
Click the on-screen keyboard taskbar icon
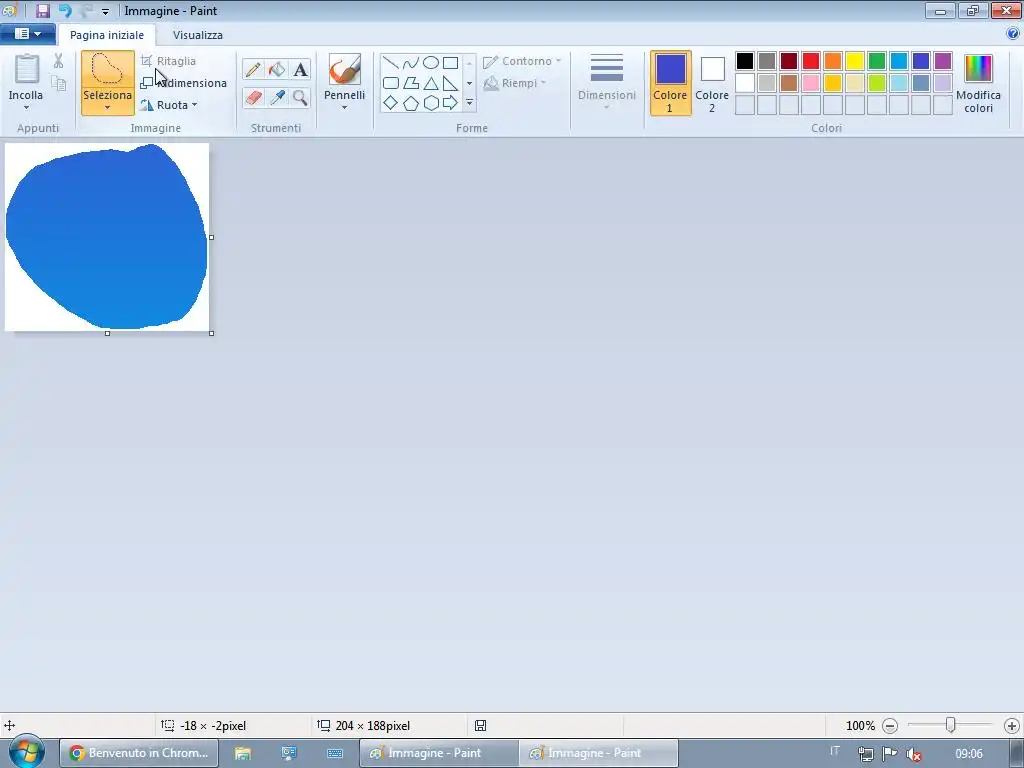335,753
